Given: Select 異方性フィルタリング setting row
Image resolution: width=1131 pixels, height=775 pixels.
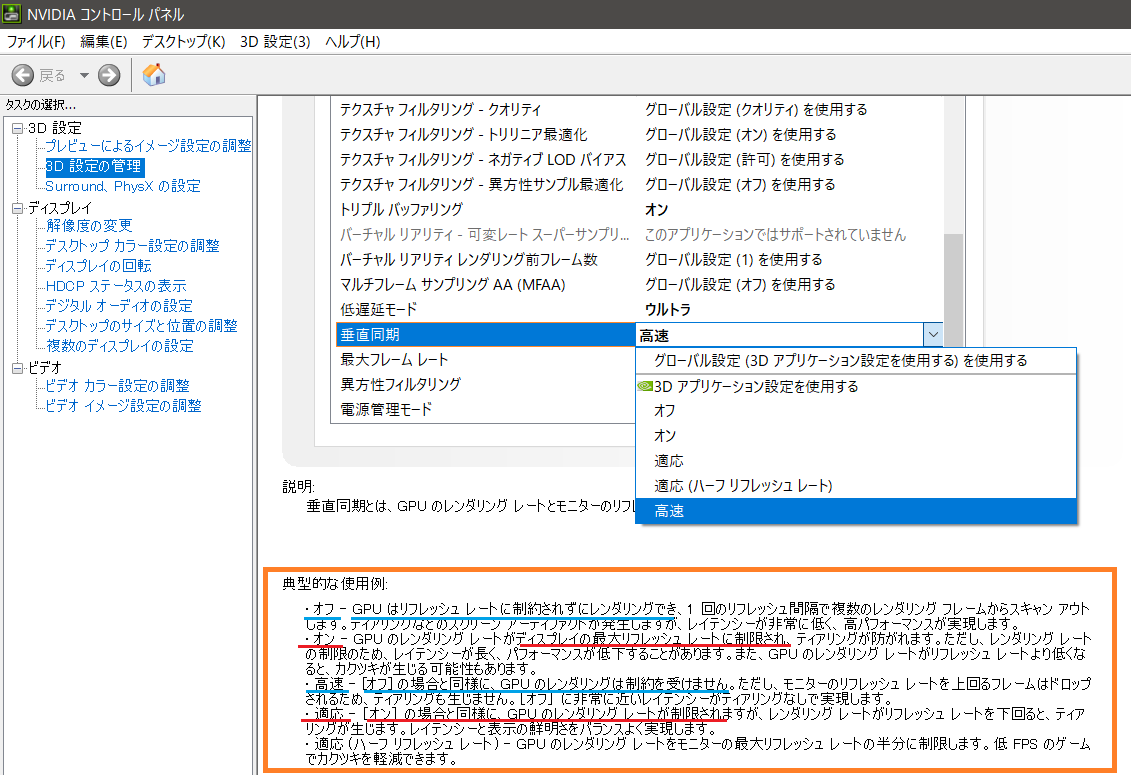Looking at the screenshot, I should [x=485, y=385].
